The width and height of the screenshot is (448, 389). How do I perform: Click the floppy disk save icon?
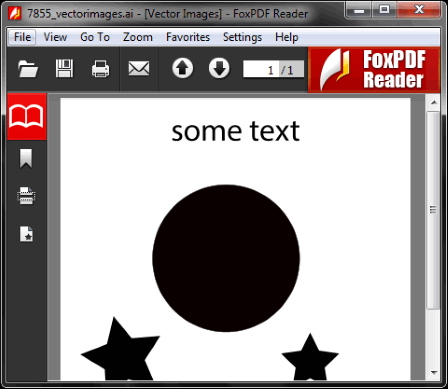tap(64, 68)
